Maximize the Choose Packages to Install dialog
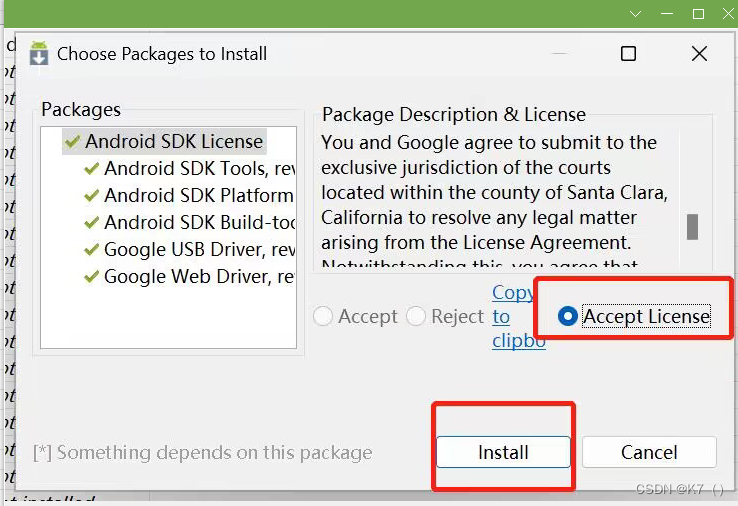738x506 pixels. pos(628,54)
